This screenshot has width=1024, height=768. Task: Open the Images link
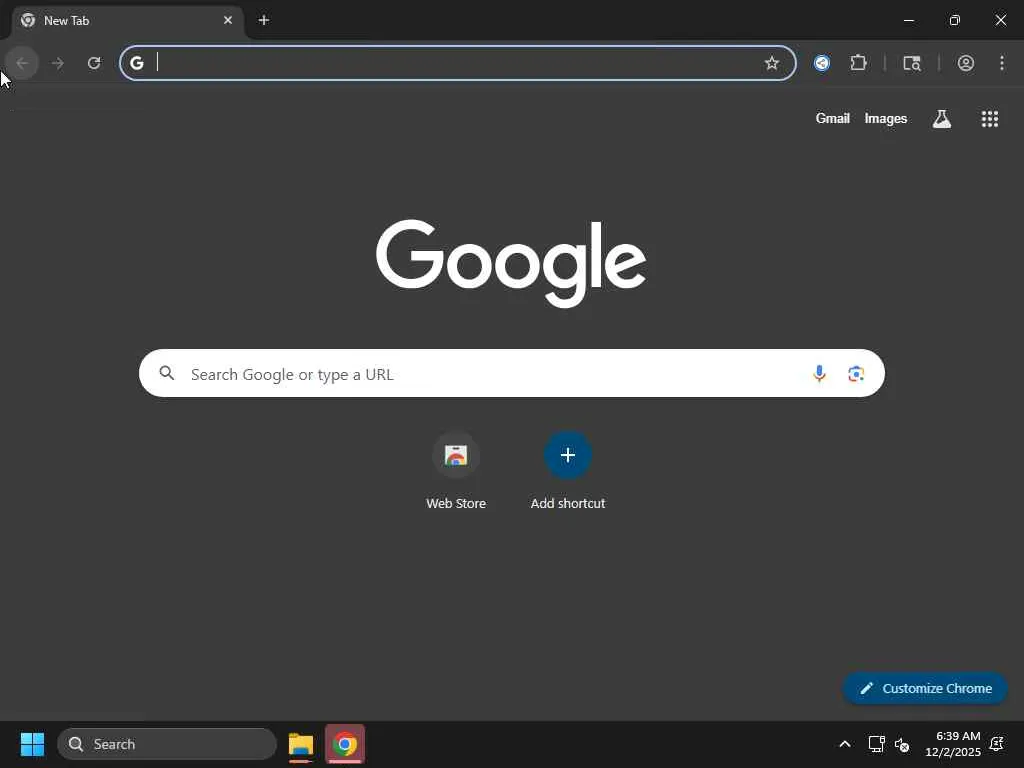886,118
